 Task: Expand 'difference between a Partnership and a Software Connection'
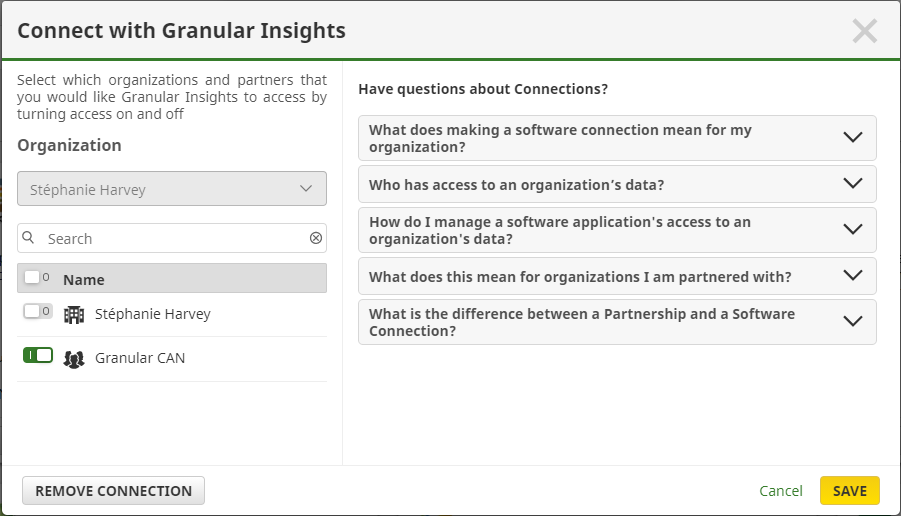click(617, 322)
